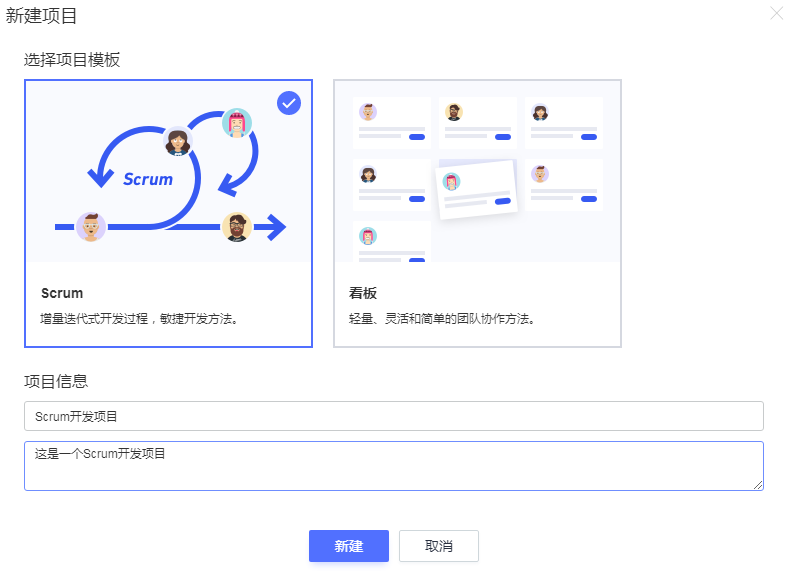Image resolution: width=787 pixels, height=578 pixels.
Task: Click the blue checkmark badge on Scrum template
Action: point(289,103)
